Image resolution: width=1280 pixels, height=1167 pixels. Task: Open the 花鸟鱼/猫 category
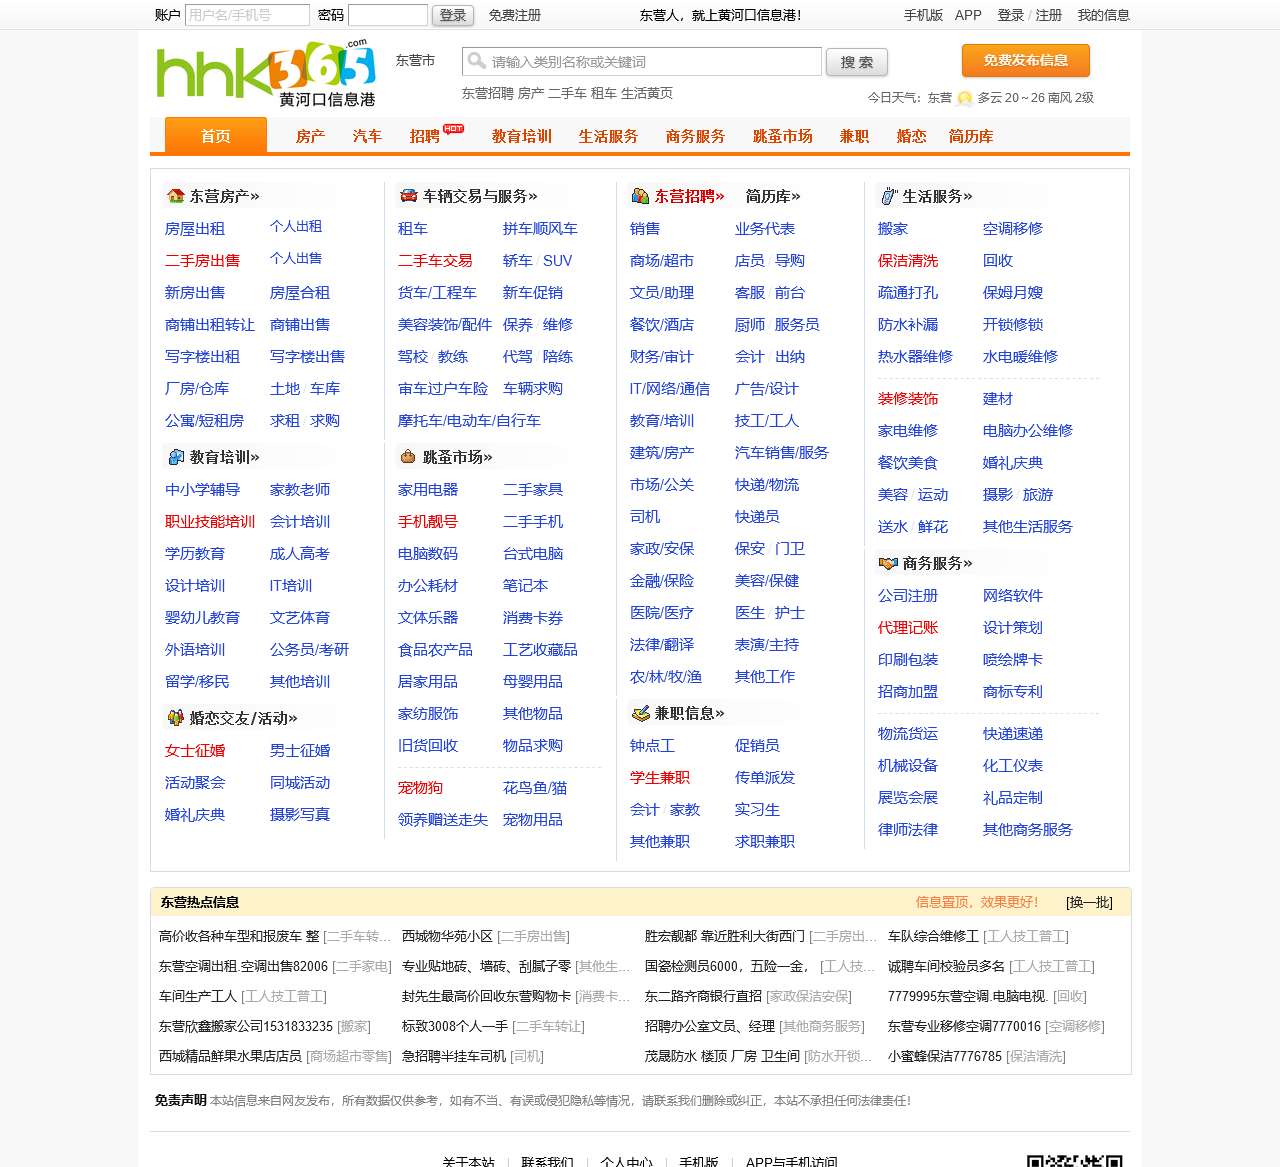click(x=535, y=788)
